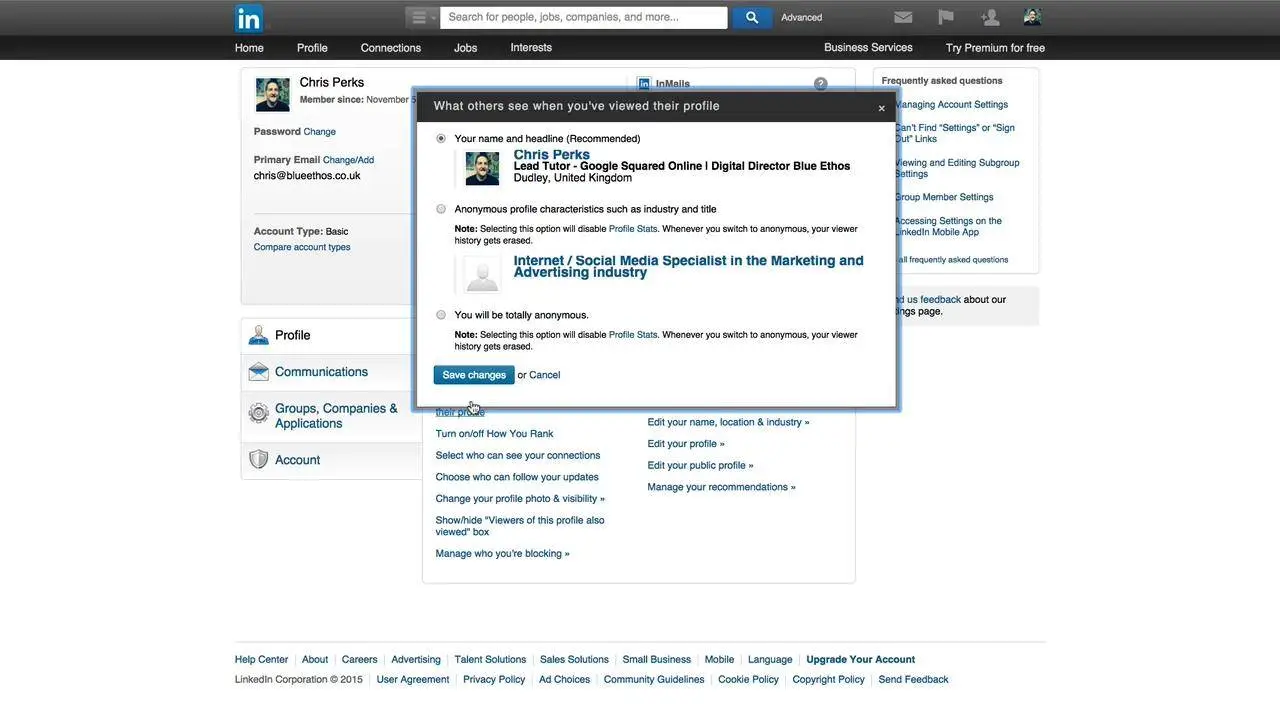1280x720 pixels.
Task: Click Select who can see your connections
Action: coord(518,456)
